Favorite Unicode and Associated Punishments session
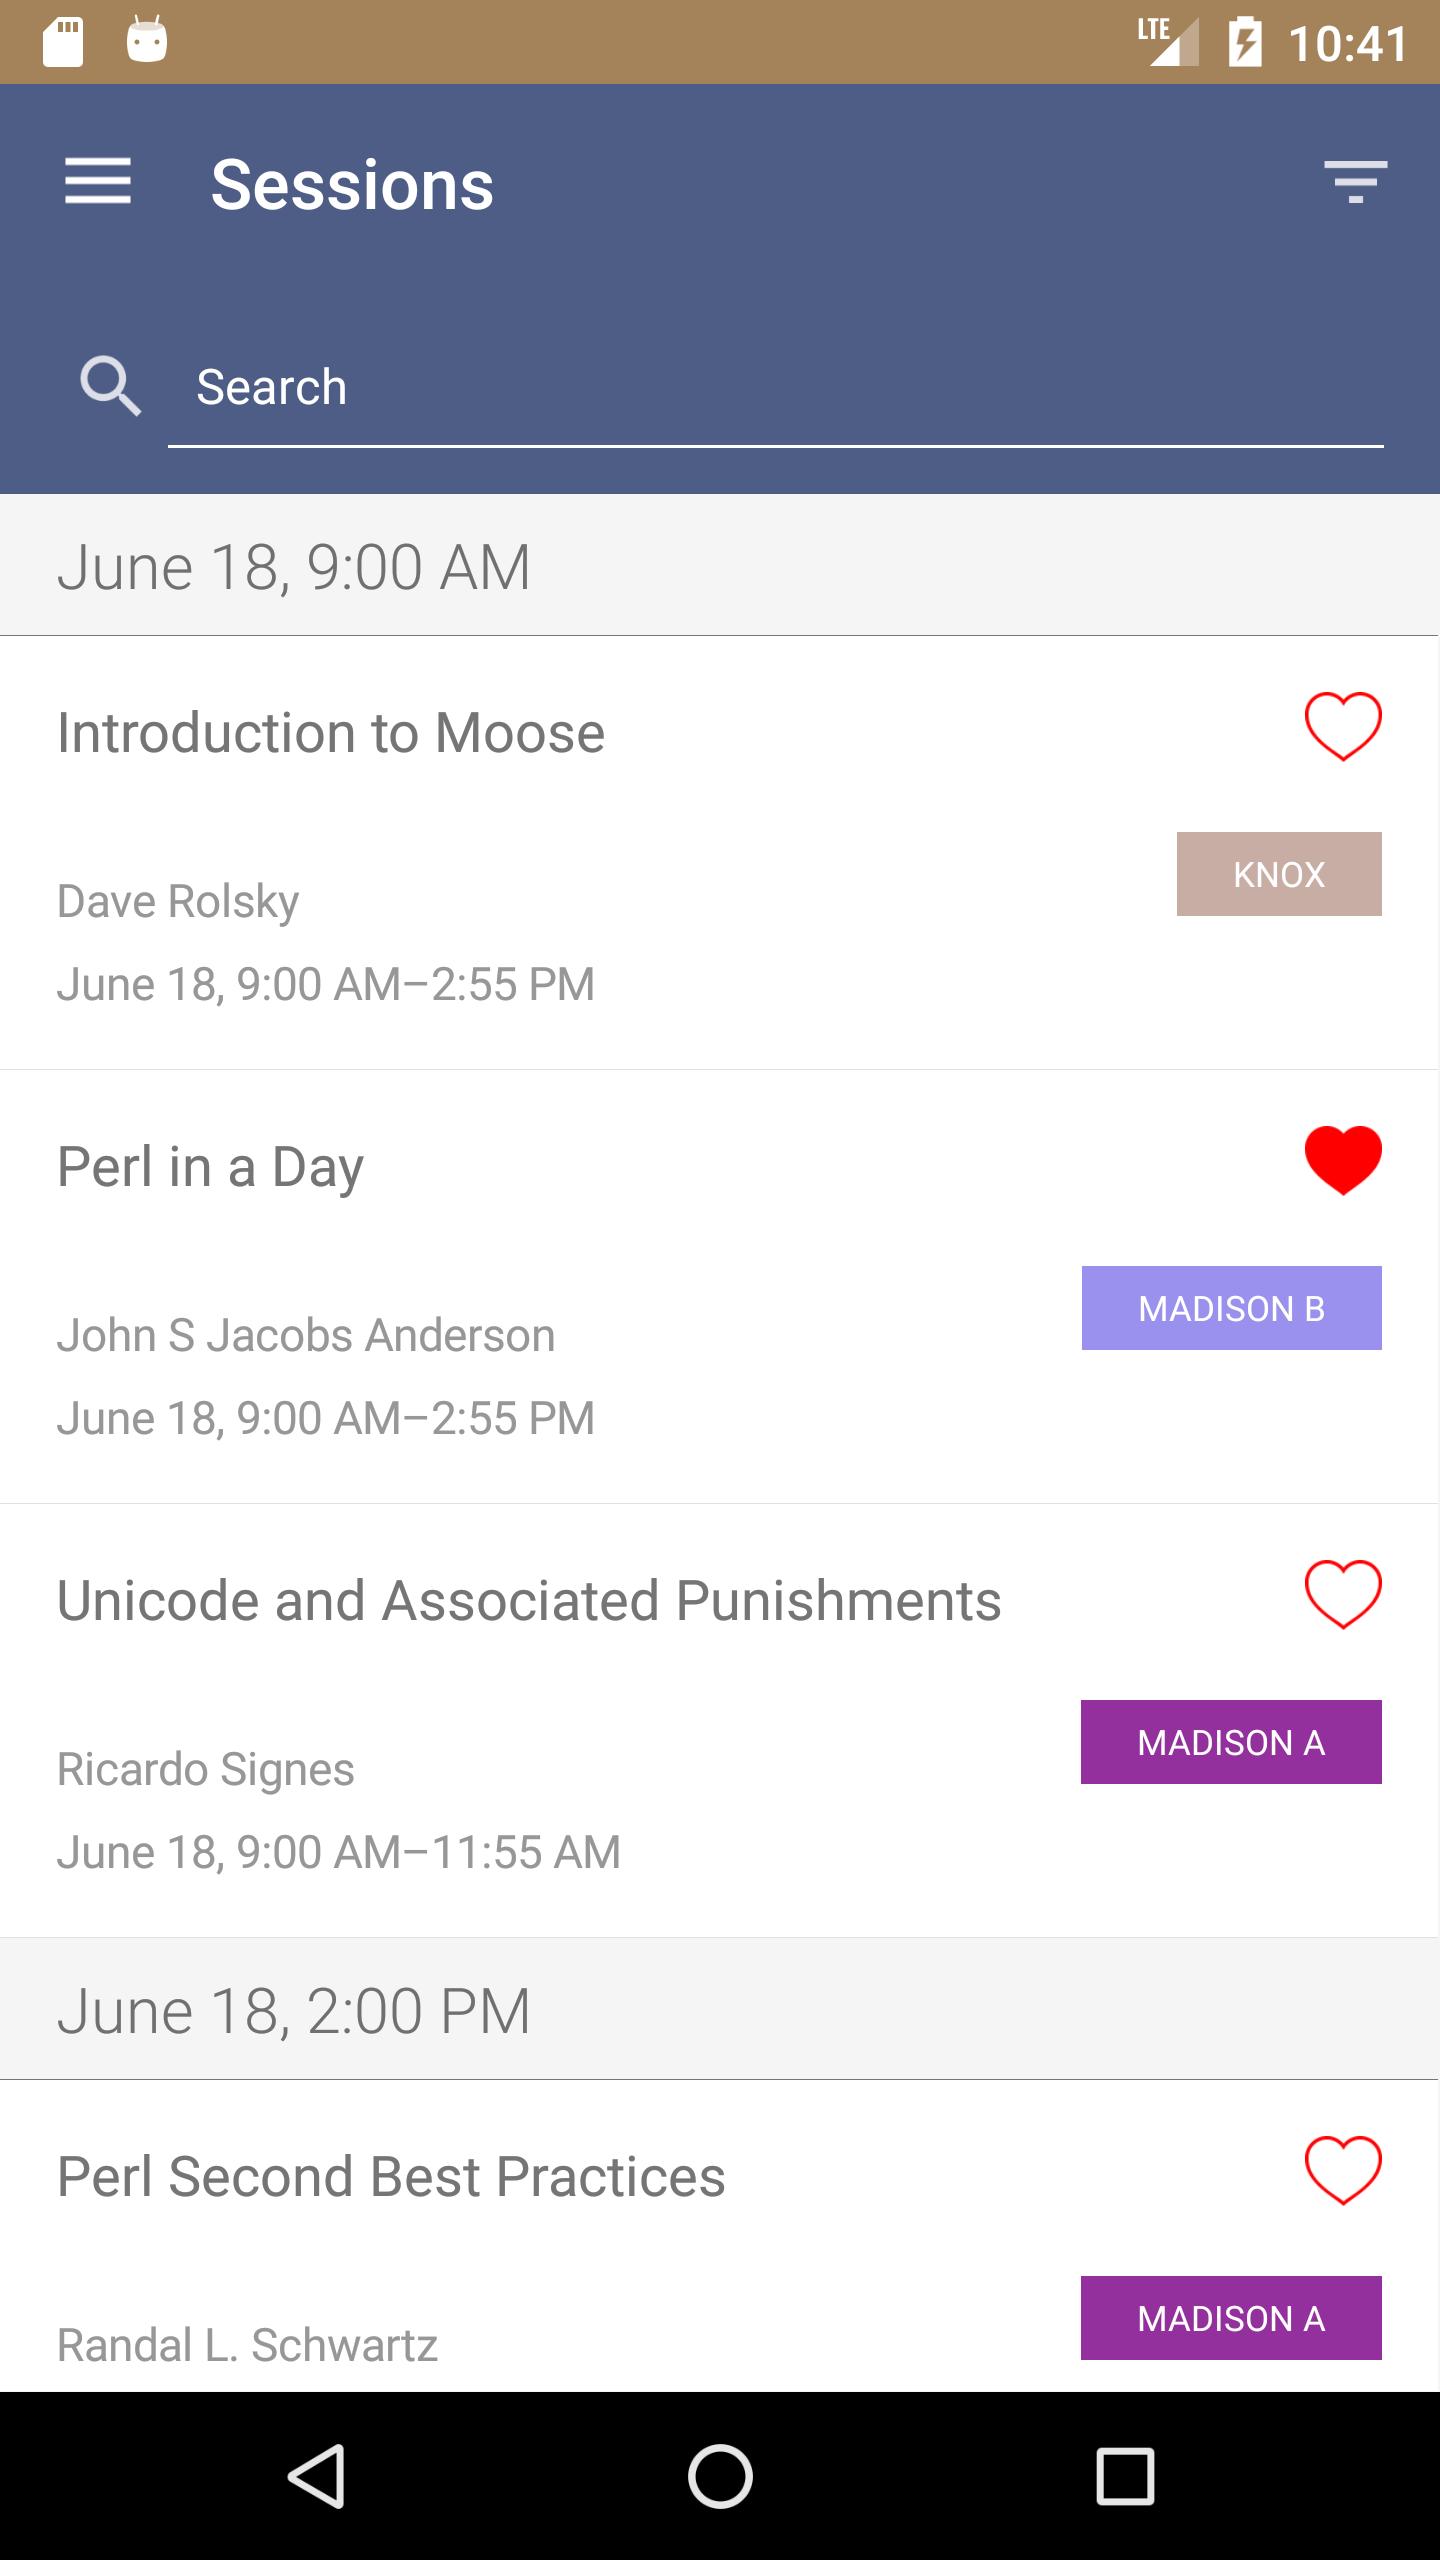Screen dimensions: 1440x2560 click(x=1343, y=1594)
